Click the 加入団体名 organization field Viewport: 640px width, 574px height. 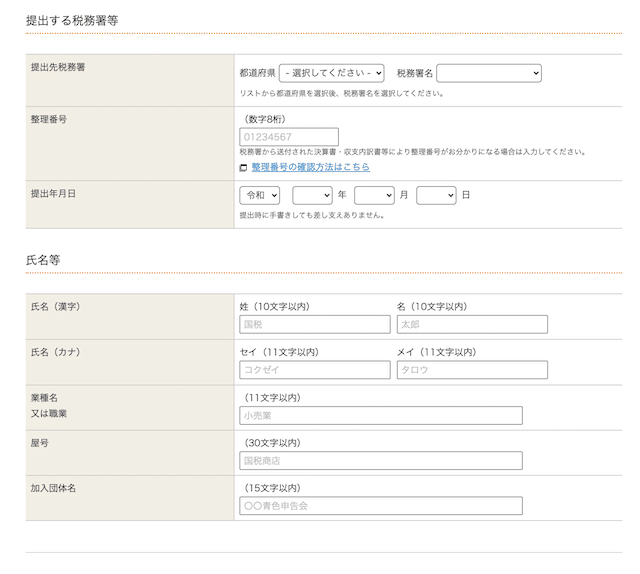pos(380,506)
